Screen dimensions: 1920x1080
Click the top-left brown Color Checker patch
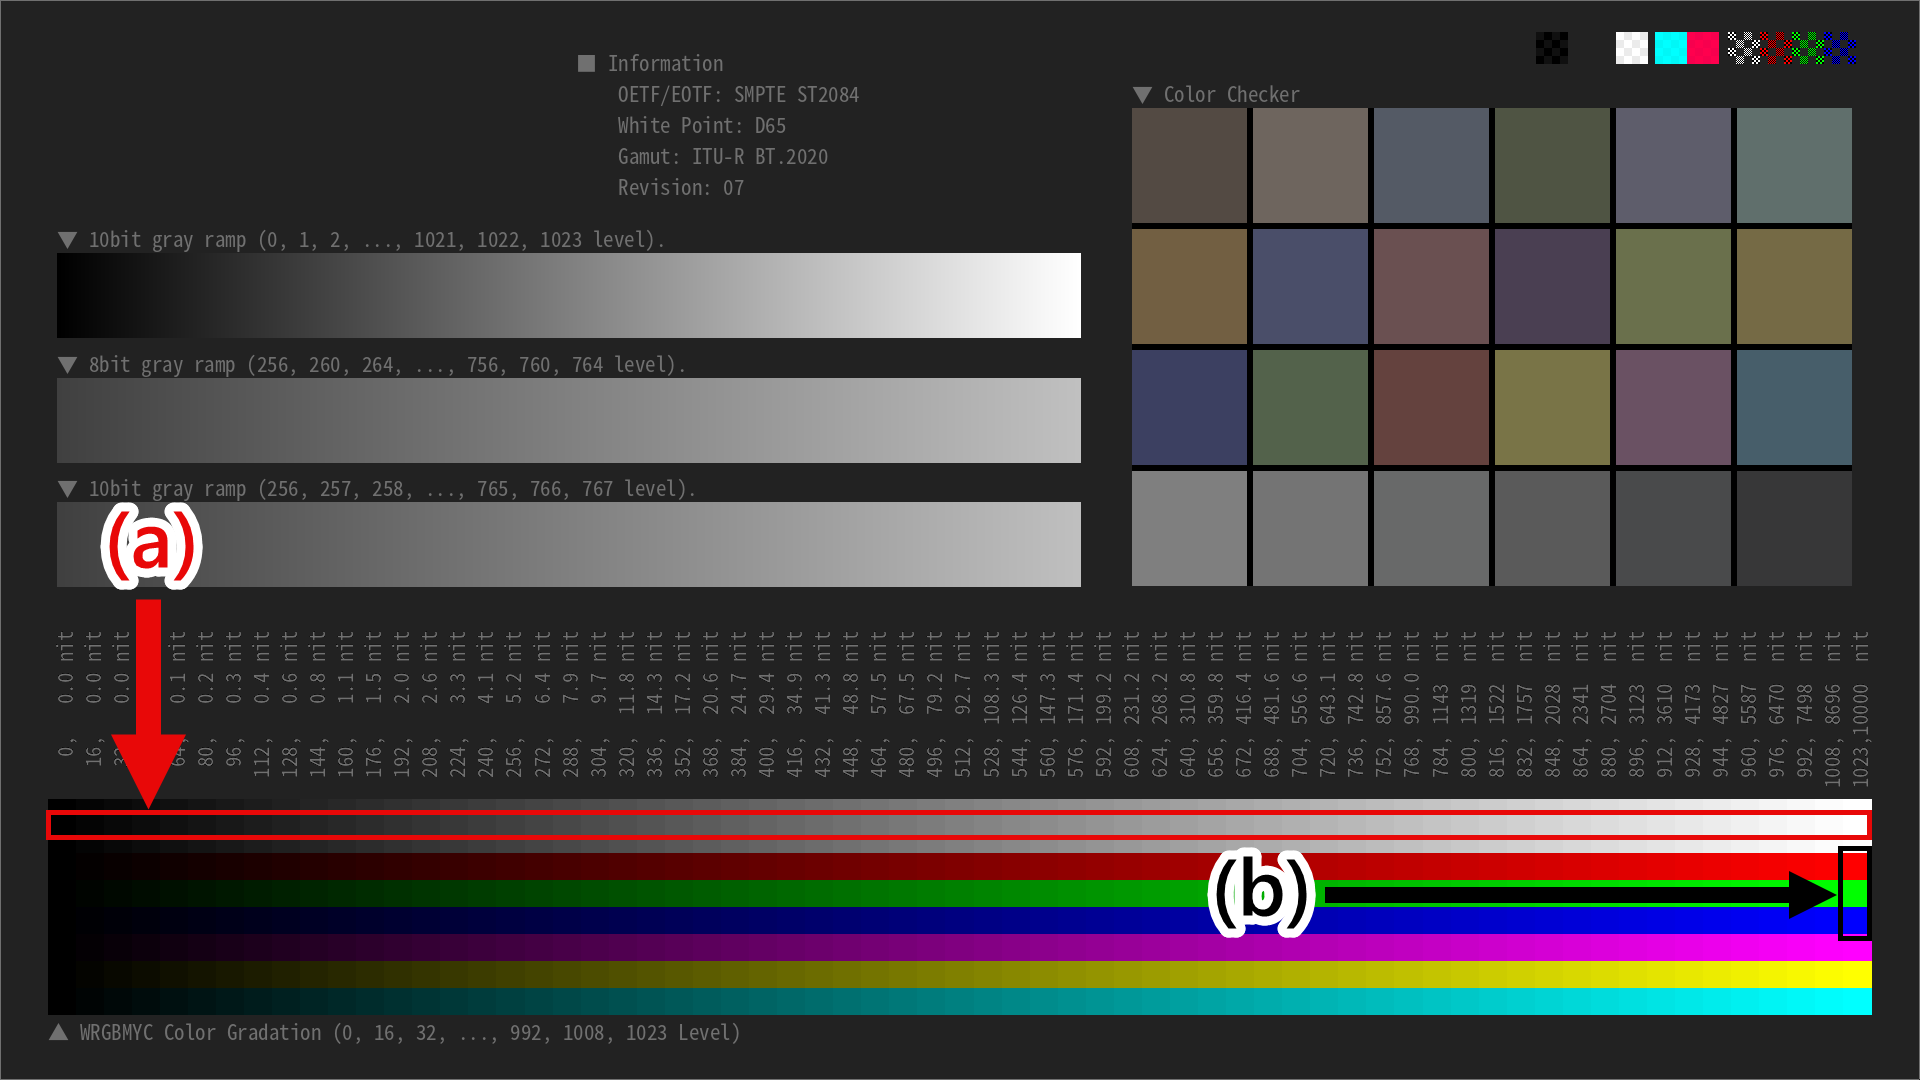click(x=1189, y=165)
